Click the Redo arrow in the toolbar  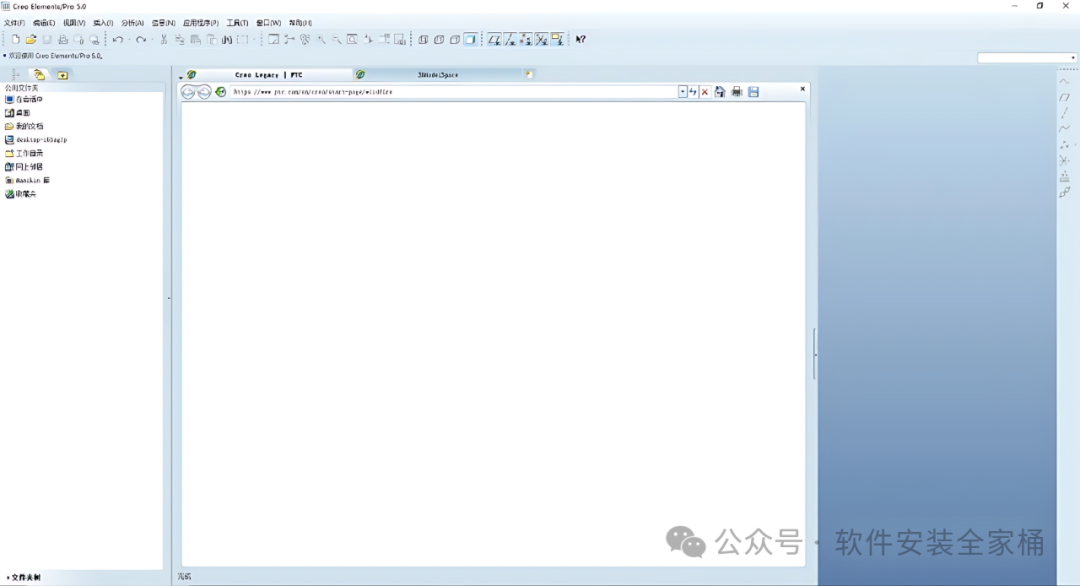pyautogui.click(x=141, y=39)
